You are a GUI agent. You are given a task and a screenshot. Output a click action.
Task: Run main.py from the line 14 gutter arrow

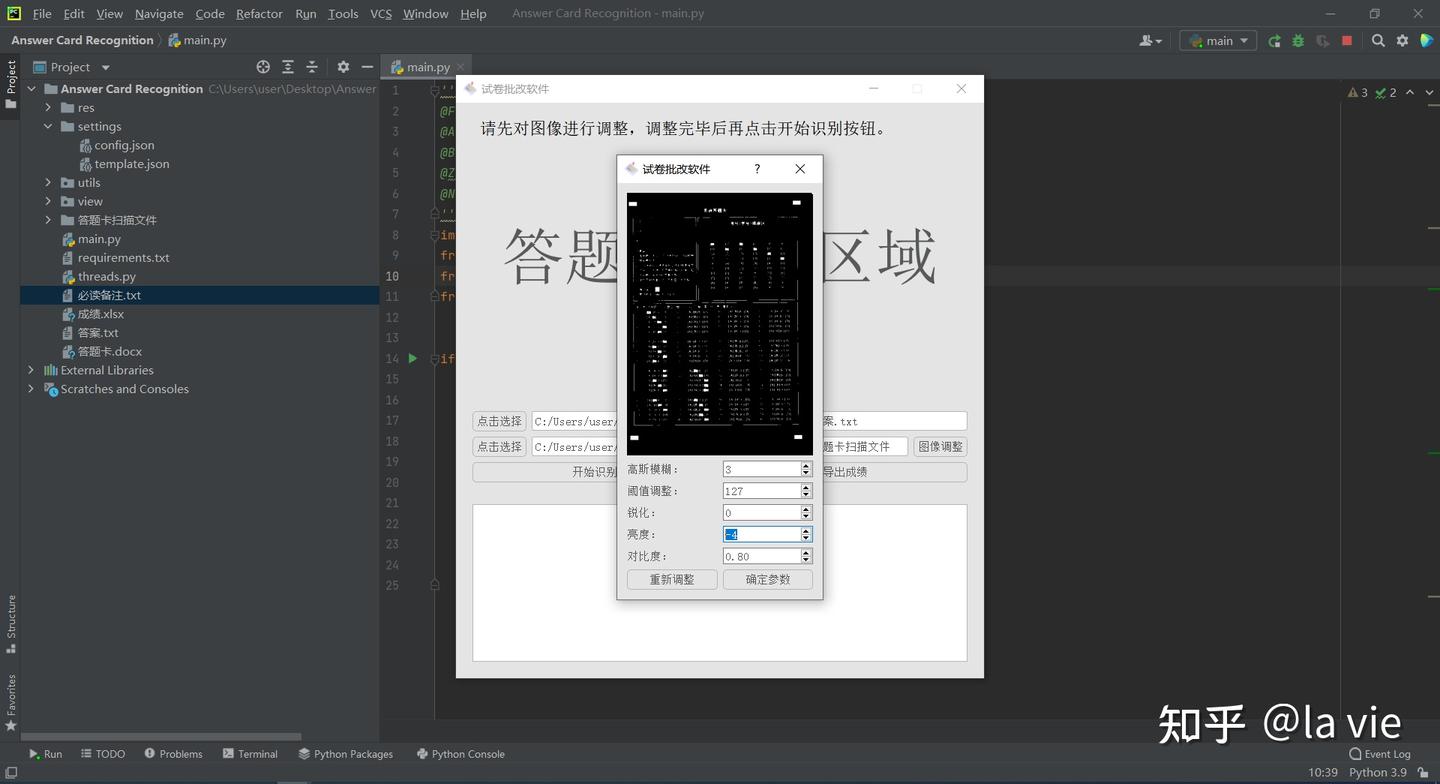tap(412, 358)
